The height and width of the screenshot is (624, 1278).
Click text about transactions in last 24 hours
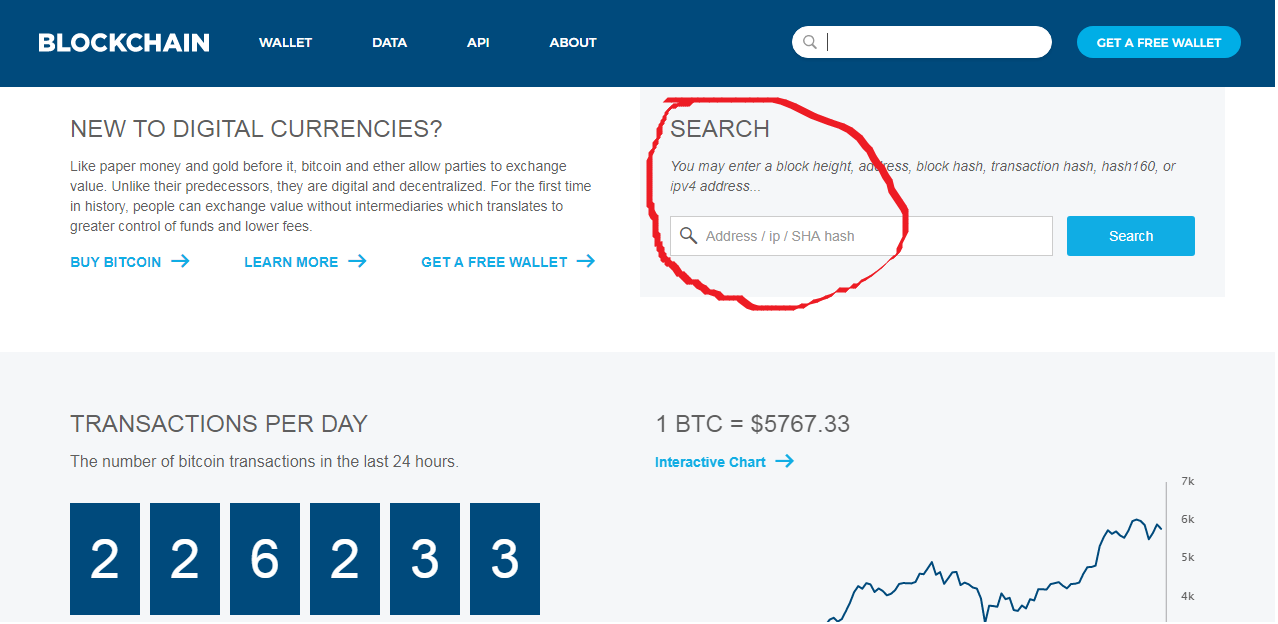(264, 462)
